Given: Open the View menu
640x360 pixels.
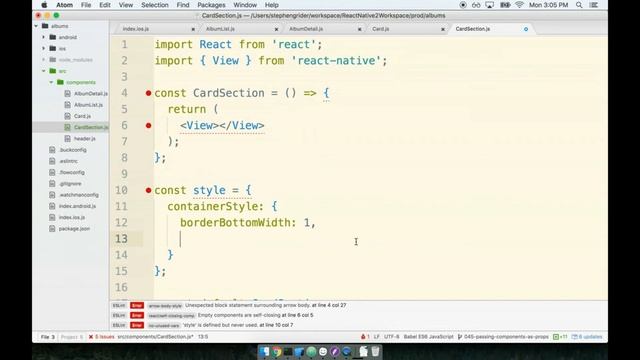Looking at the screenshot, I should 125,5.
